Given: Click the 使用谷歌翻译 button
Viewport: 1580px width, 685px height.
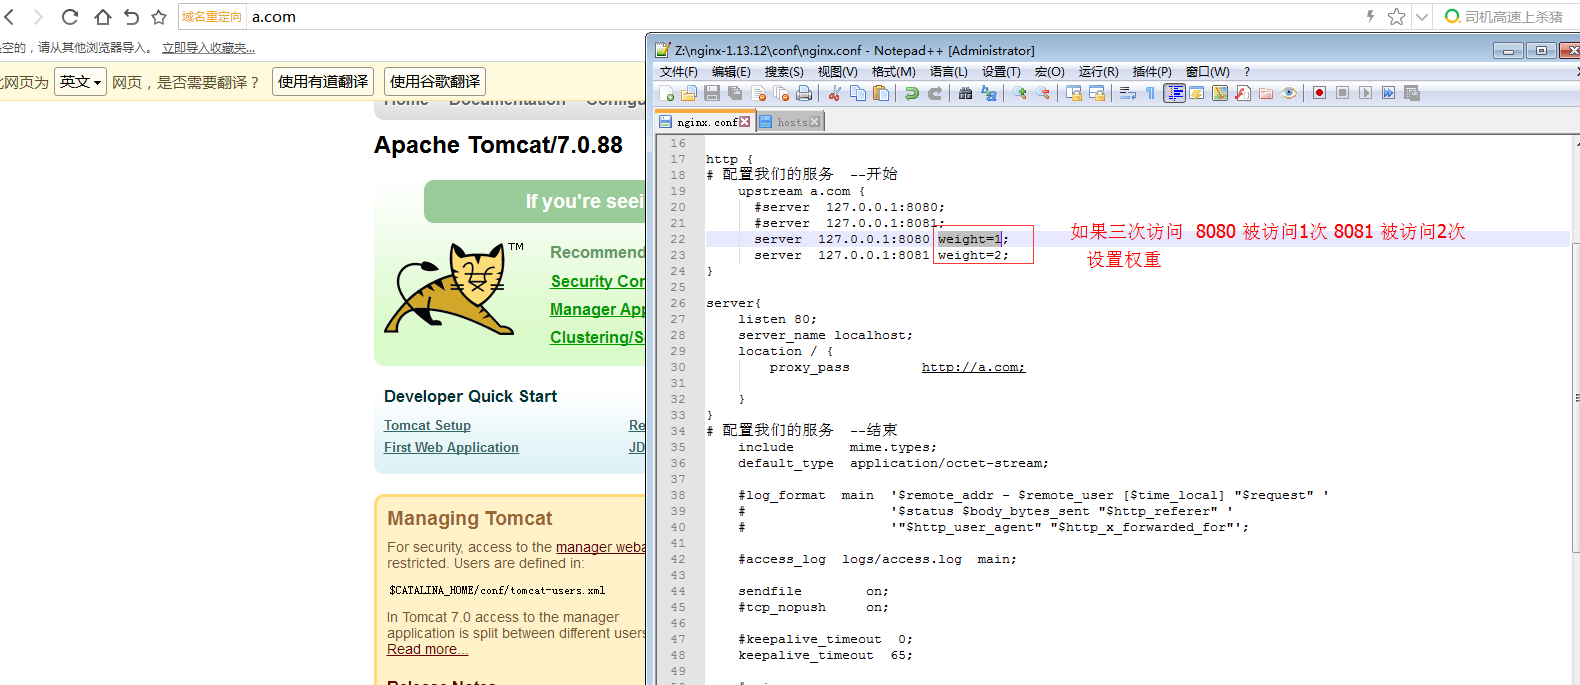Looking at the screenshot, I should 435,82.
